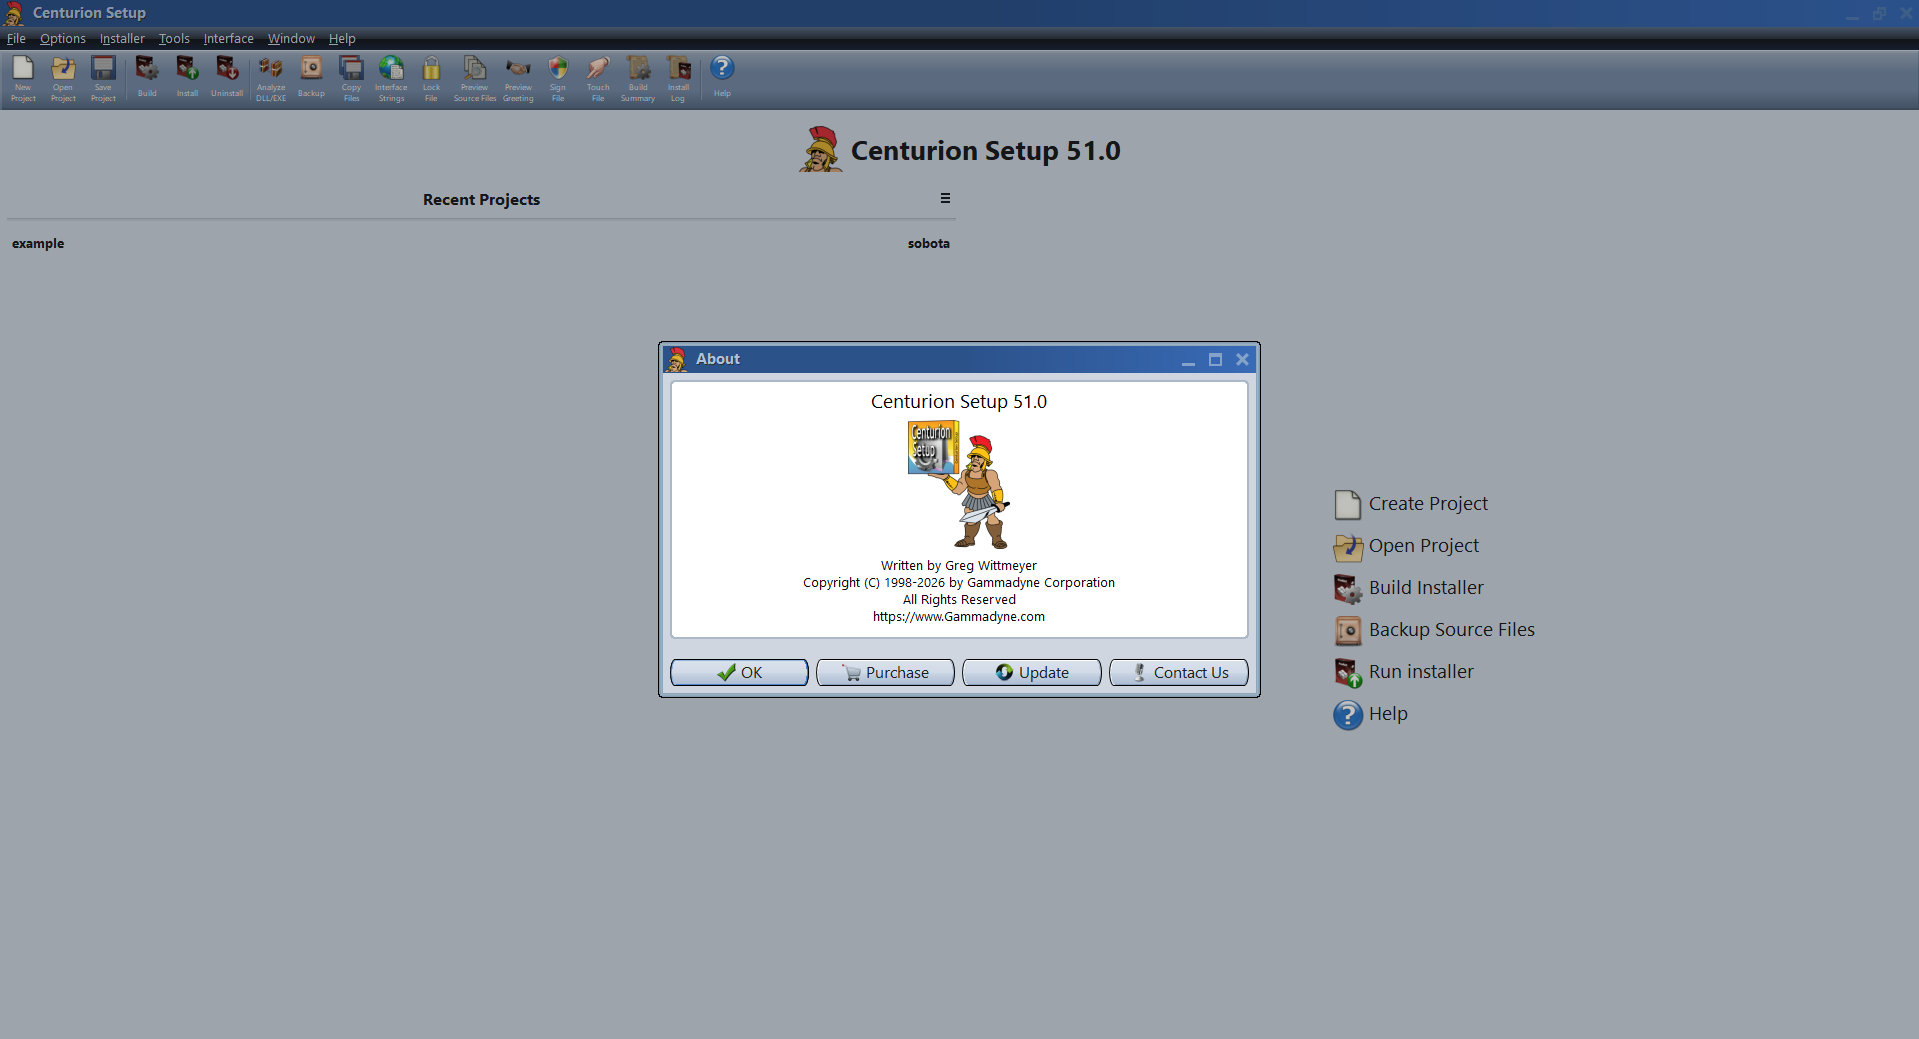Click the Gammadyne Corporation copyright line
This screenshot has width=1919, height=1039.
coord(959,583)
